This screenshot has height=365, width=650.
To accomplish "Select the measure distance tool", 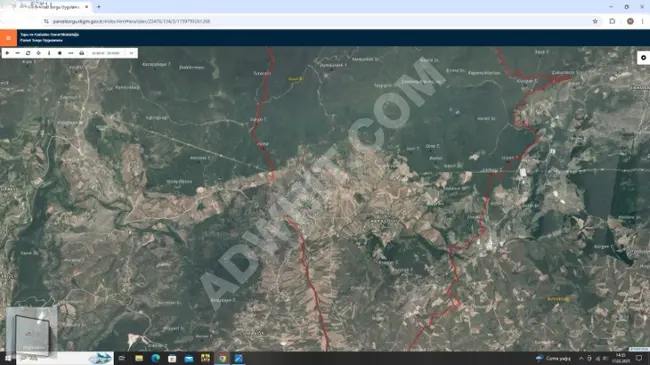I will (70, 53).
